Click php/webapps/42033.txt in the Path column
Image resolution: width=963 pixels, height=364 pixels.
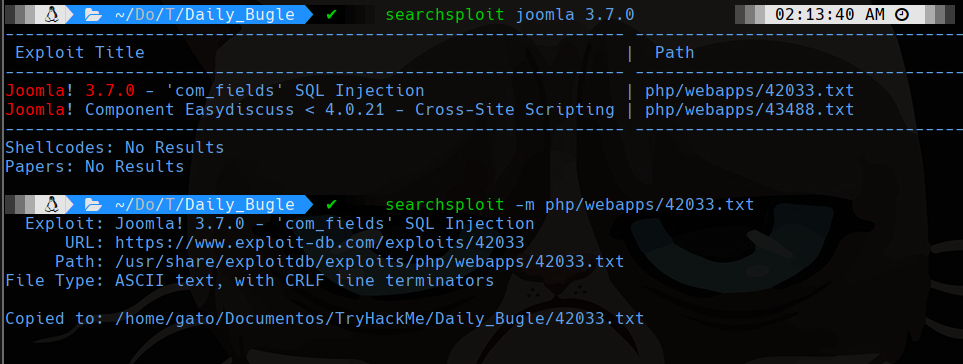point(749,91)
